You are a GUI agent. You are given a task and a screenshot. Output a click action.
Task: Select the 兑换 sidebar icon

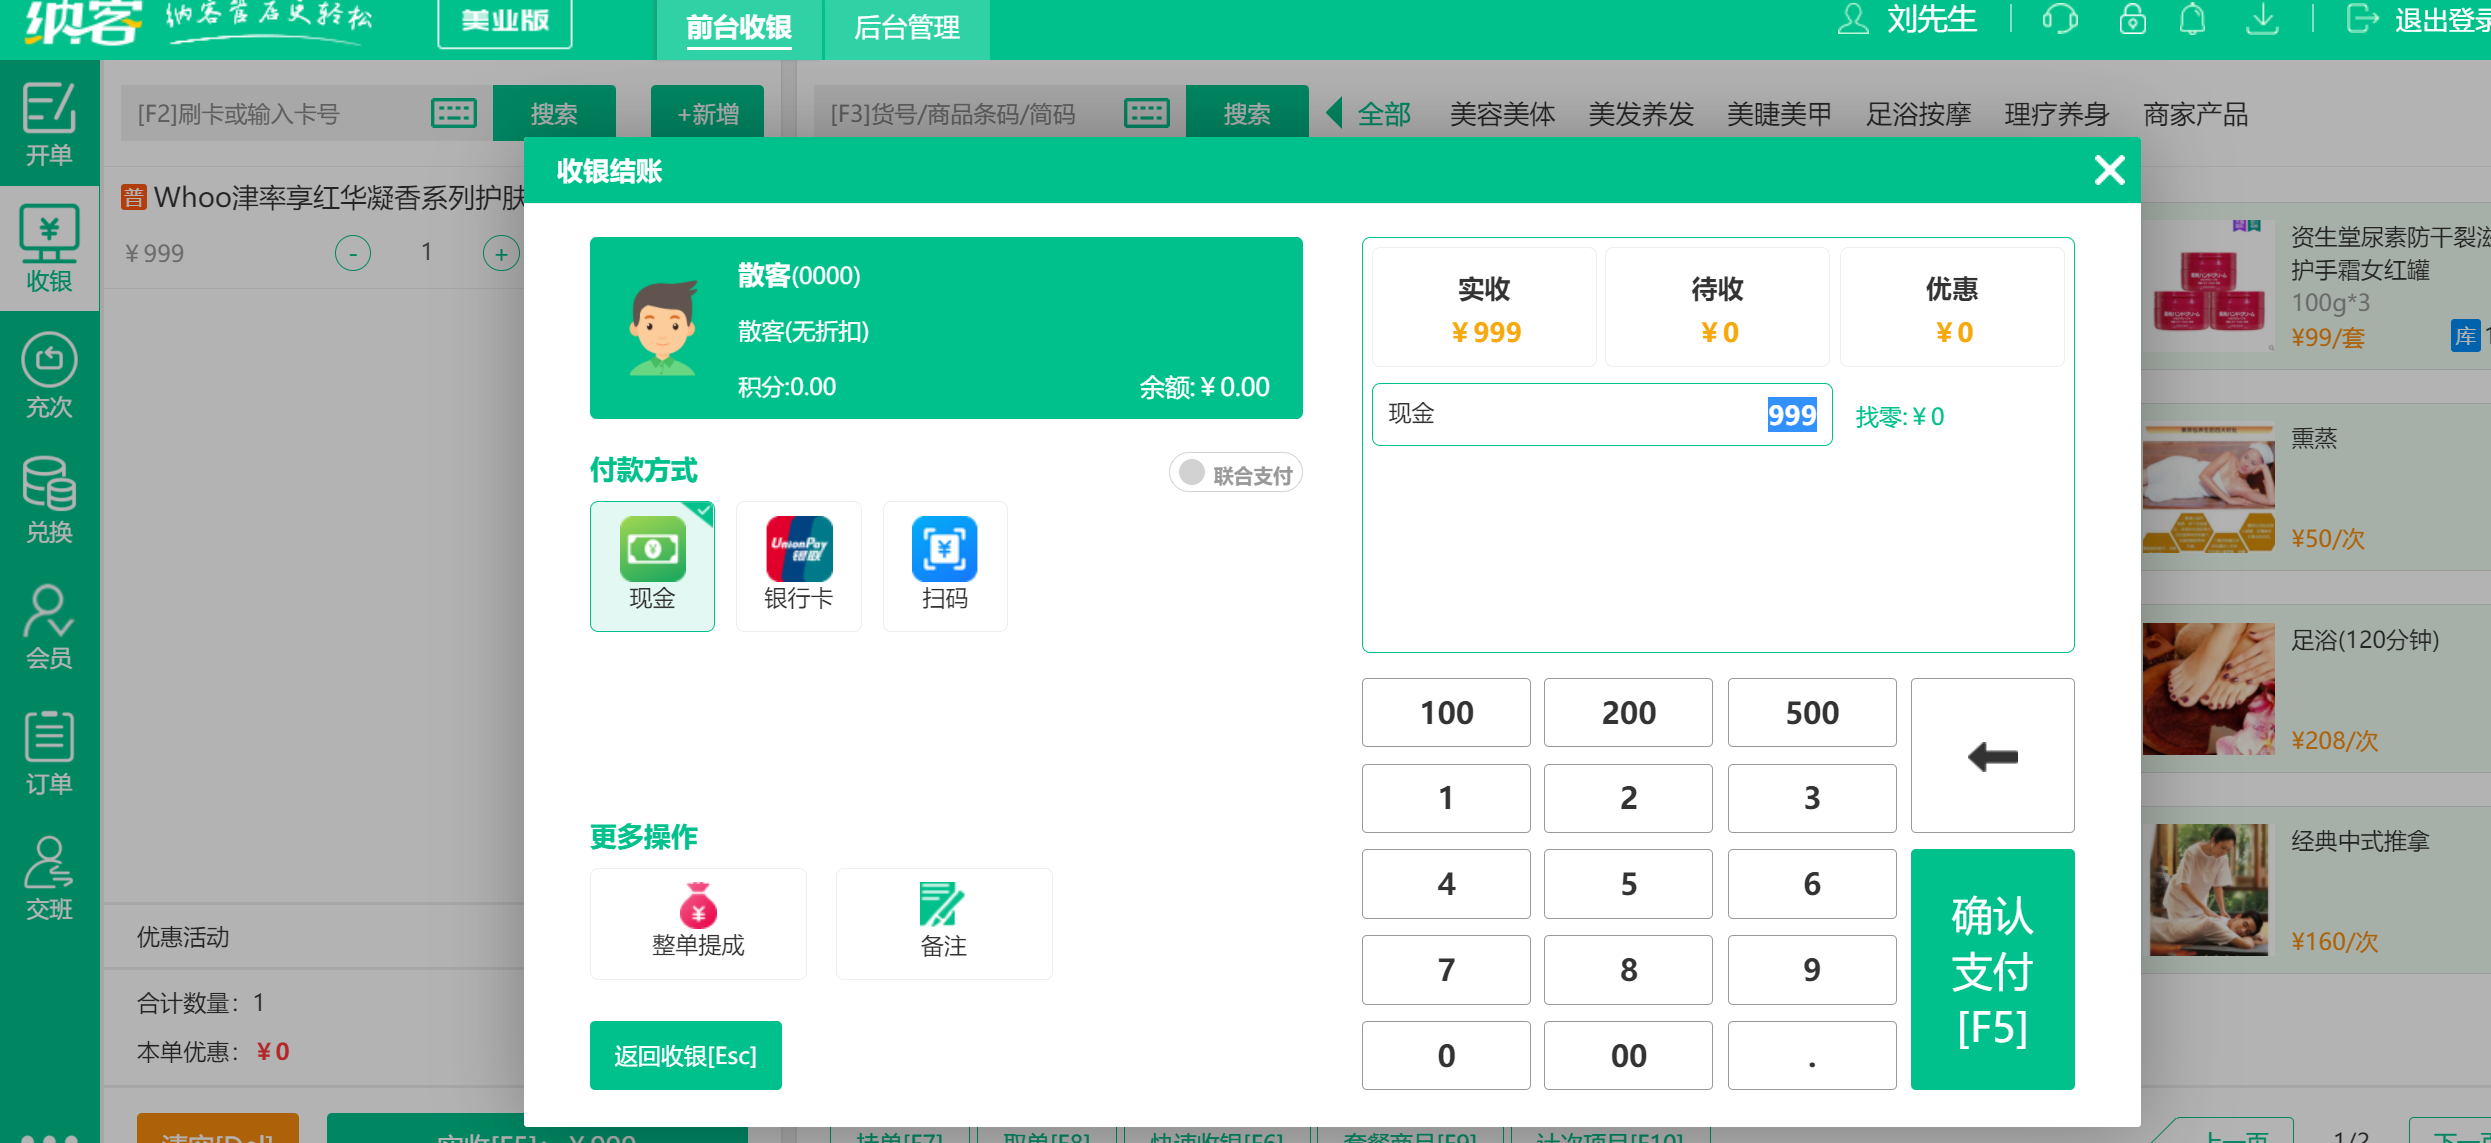[48, 500]
